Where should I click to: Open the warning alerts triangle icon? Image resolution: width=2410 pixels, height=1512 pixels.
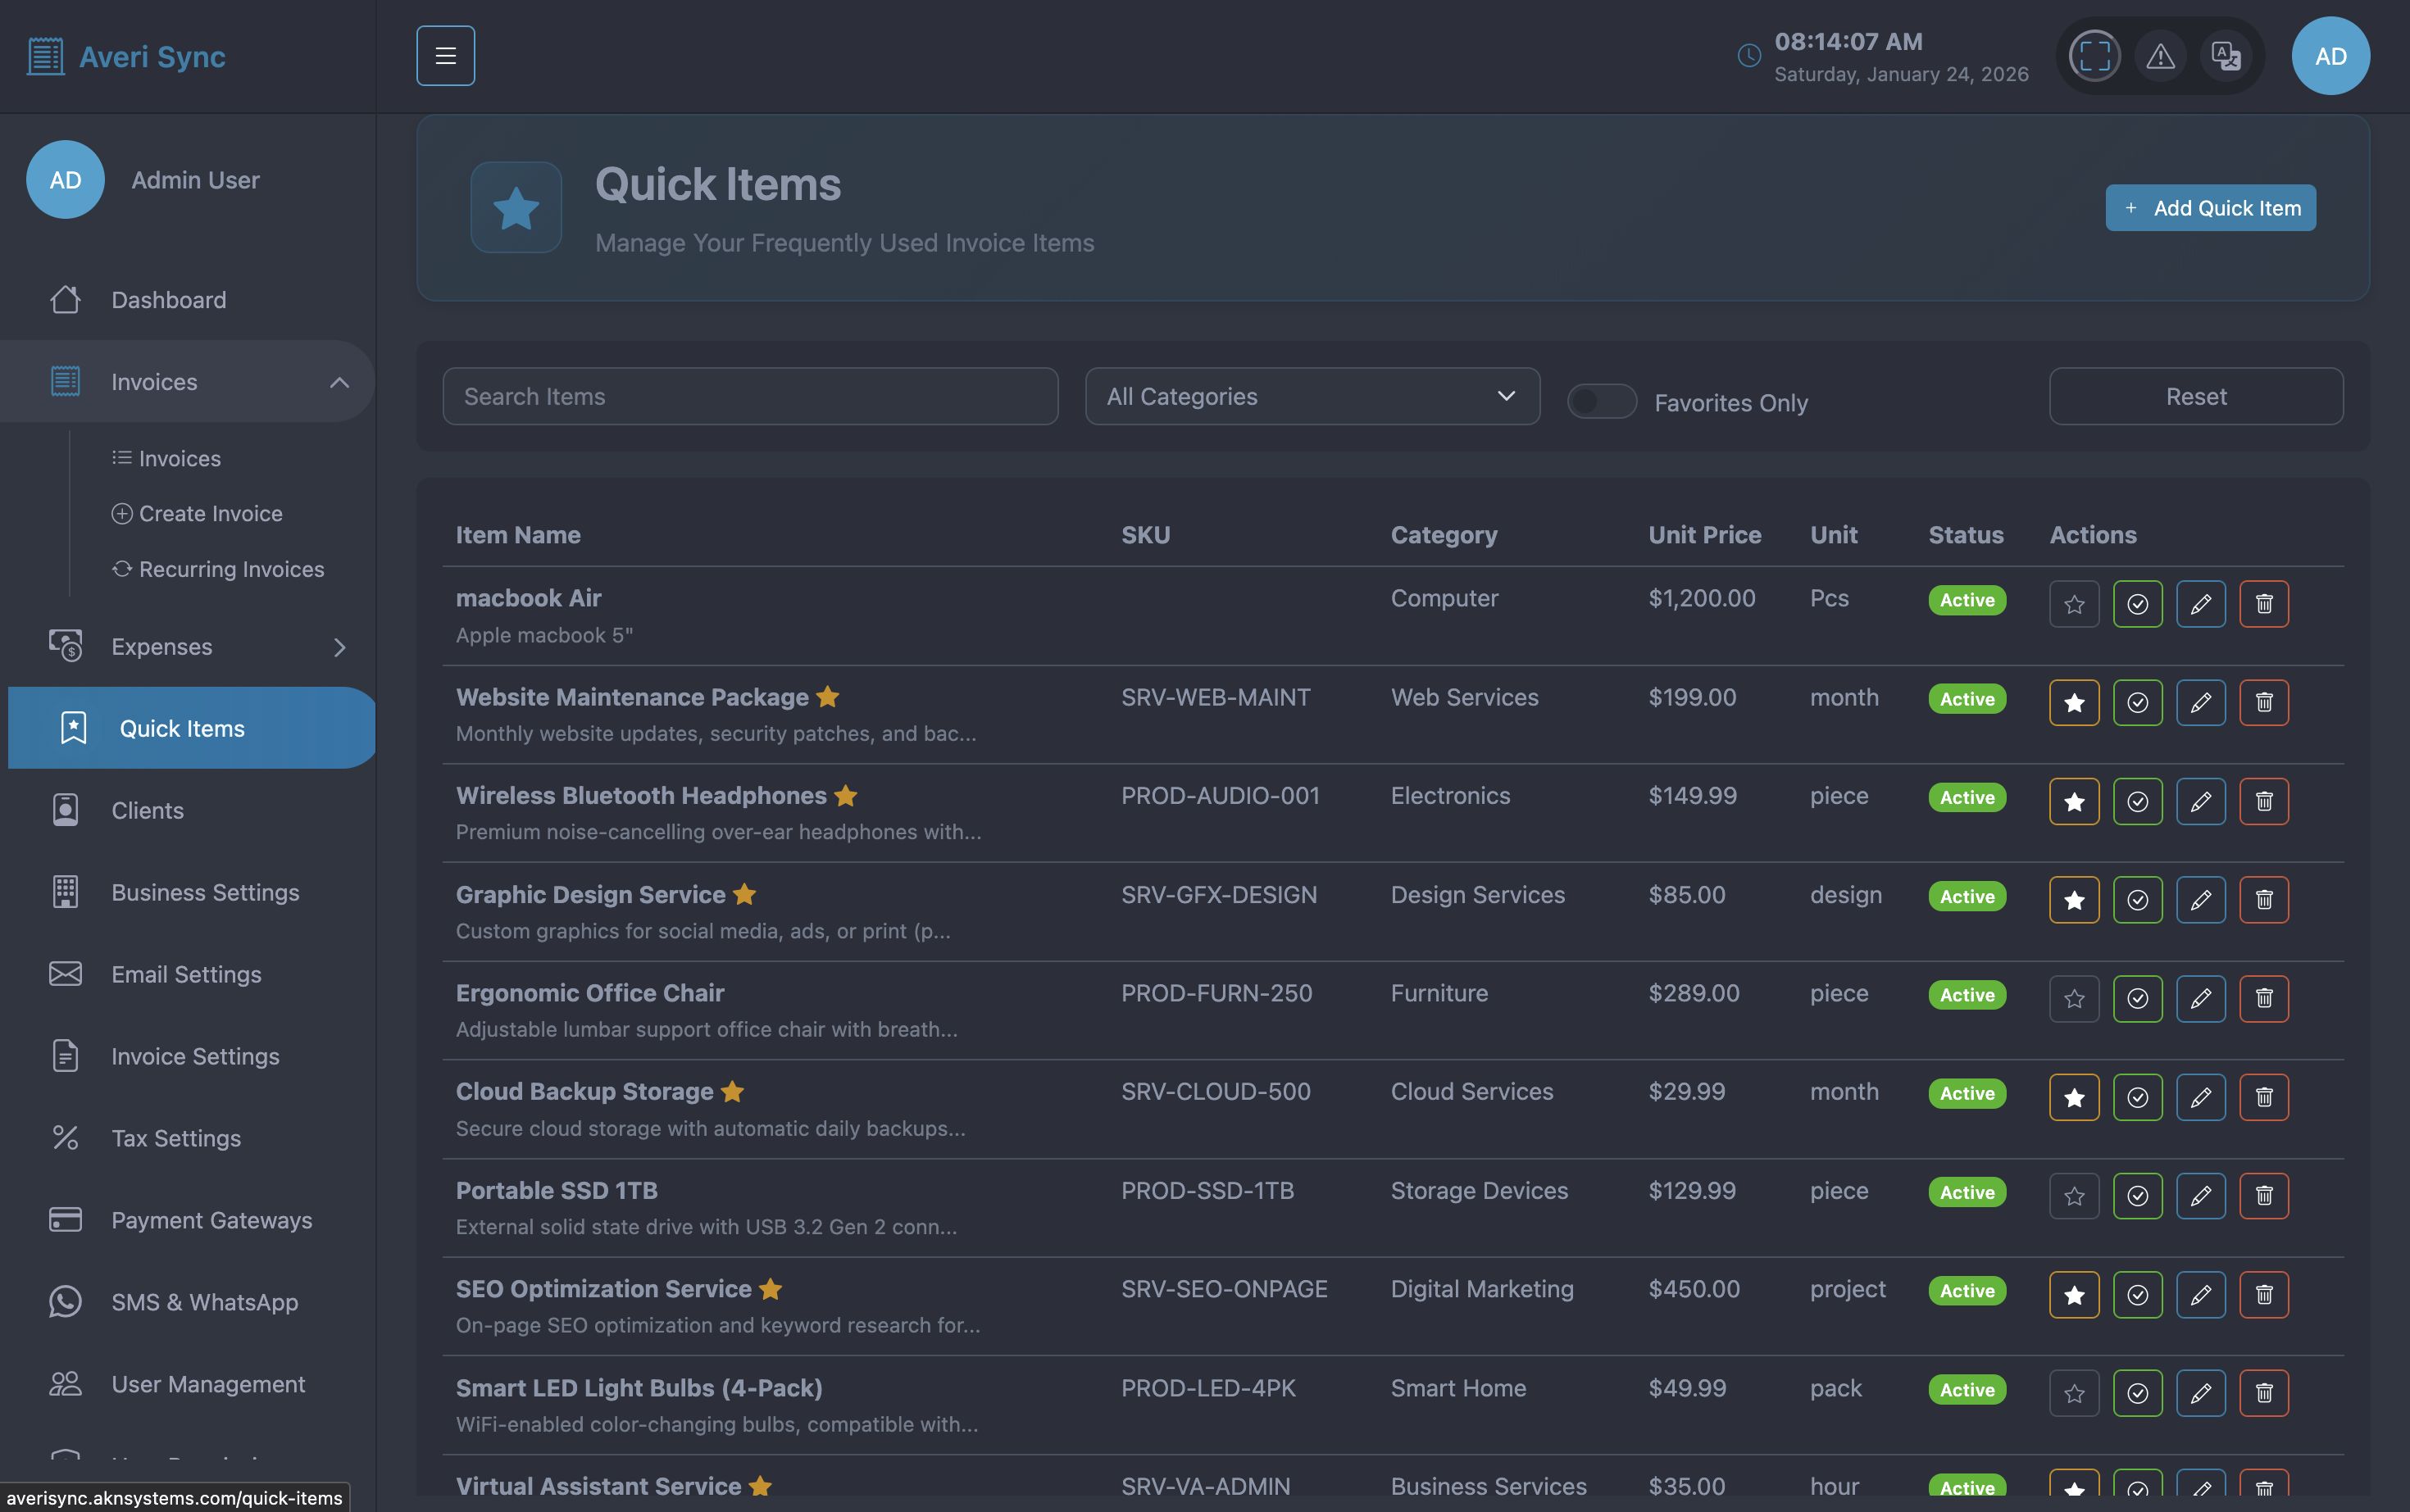[2160, 56]
